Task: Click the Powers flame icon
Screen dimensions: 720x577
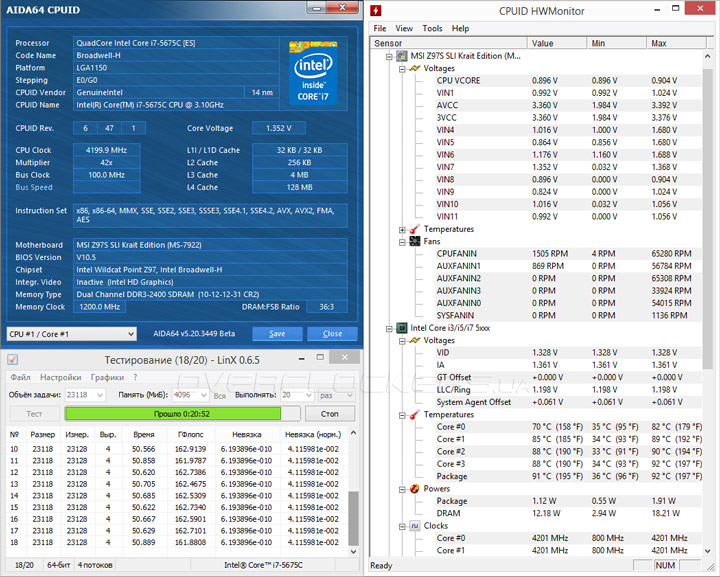Action: coord(414,489)
